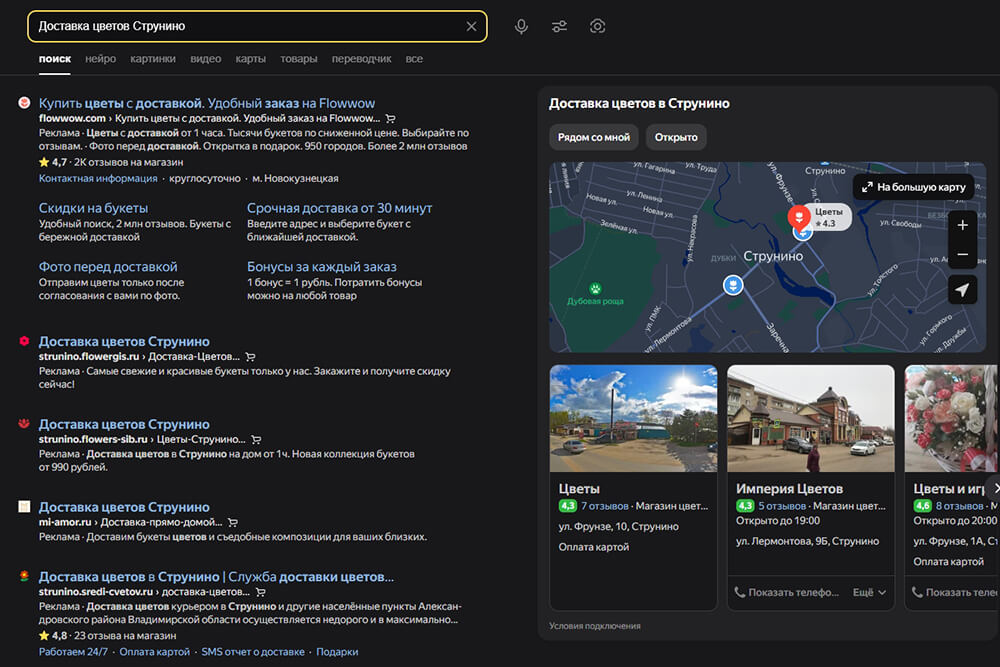Open the 'Условия подключения' link
This screenshot has height=667, width=1000.
tap(595, 626)
